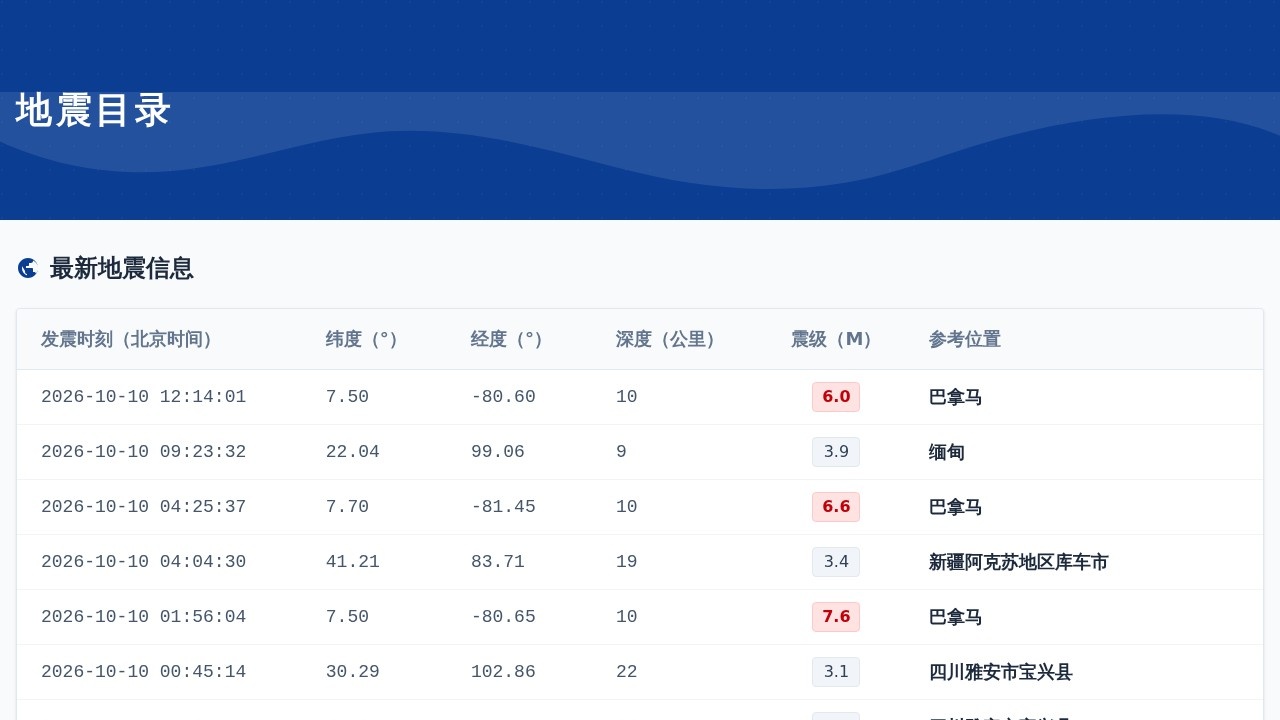Click the 6.0 magnitude badge
Image resolution: width=1280 pixels, height=720 pixels.
pyautogui.click(x=836, y=397)
